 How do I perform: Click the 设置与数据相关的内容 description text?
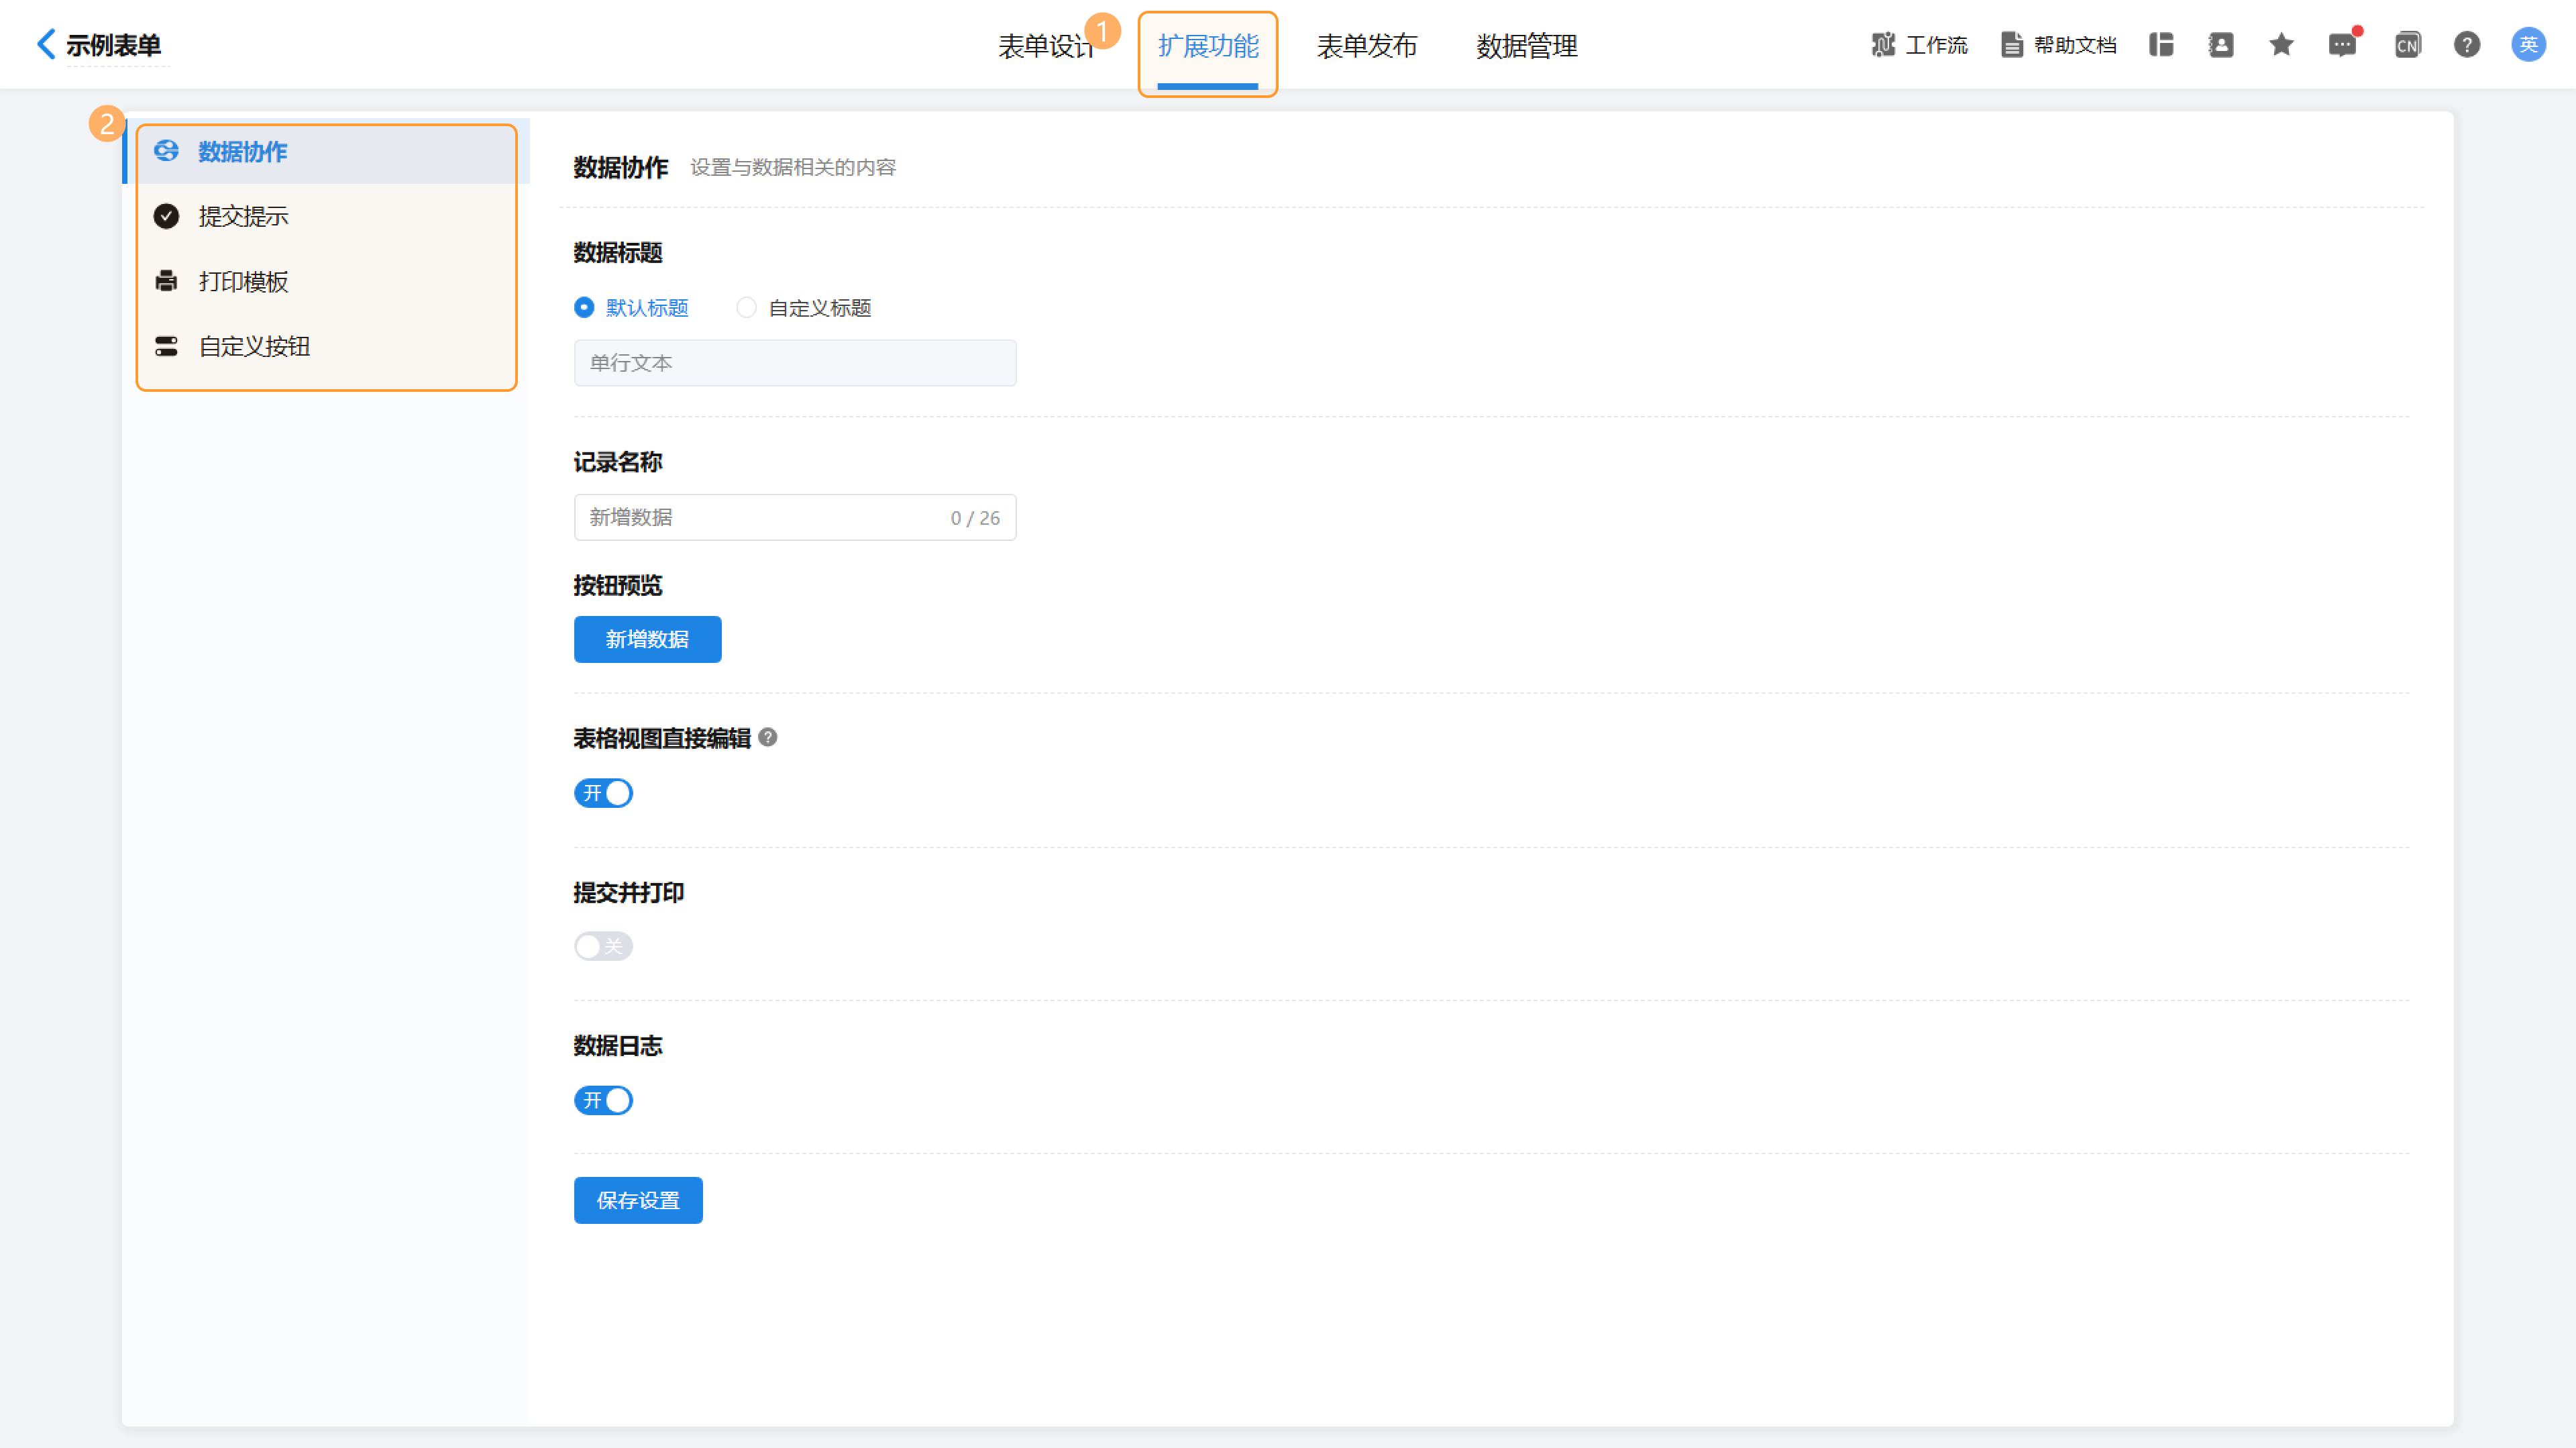tap(793, 168)
